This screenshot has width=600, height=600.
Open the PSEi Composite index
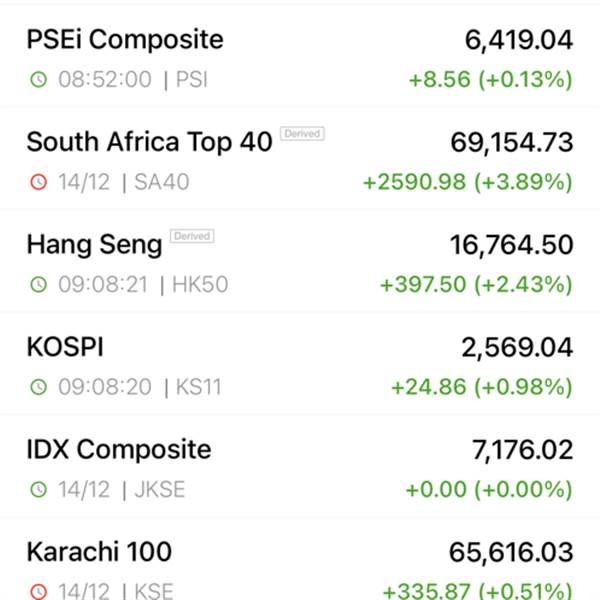125,39
